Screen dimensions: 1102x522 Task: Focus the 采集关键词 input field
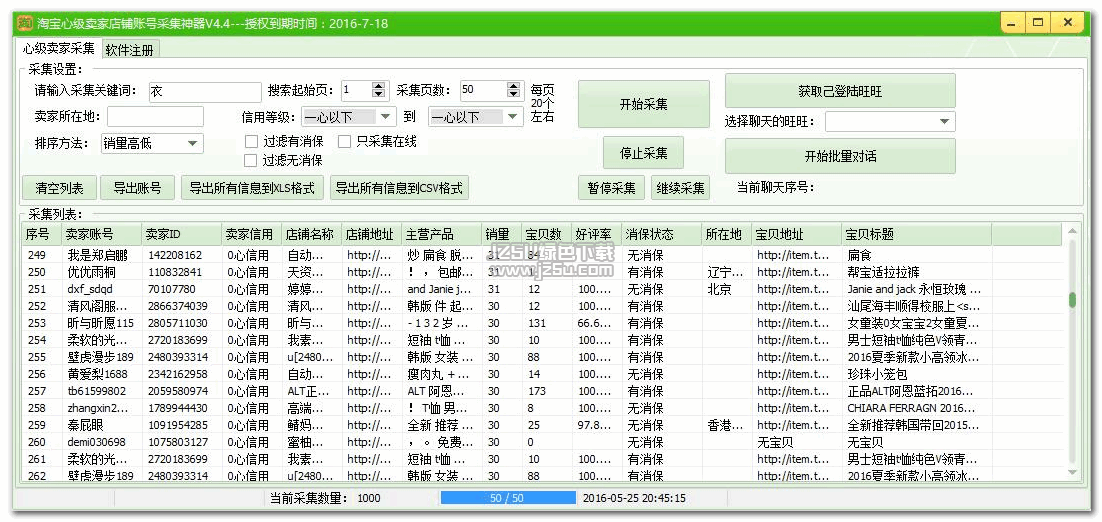[x=205, y=91]
